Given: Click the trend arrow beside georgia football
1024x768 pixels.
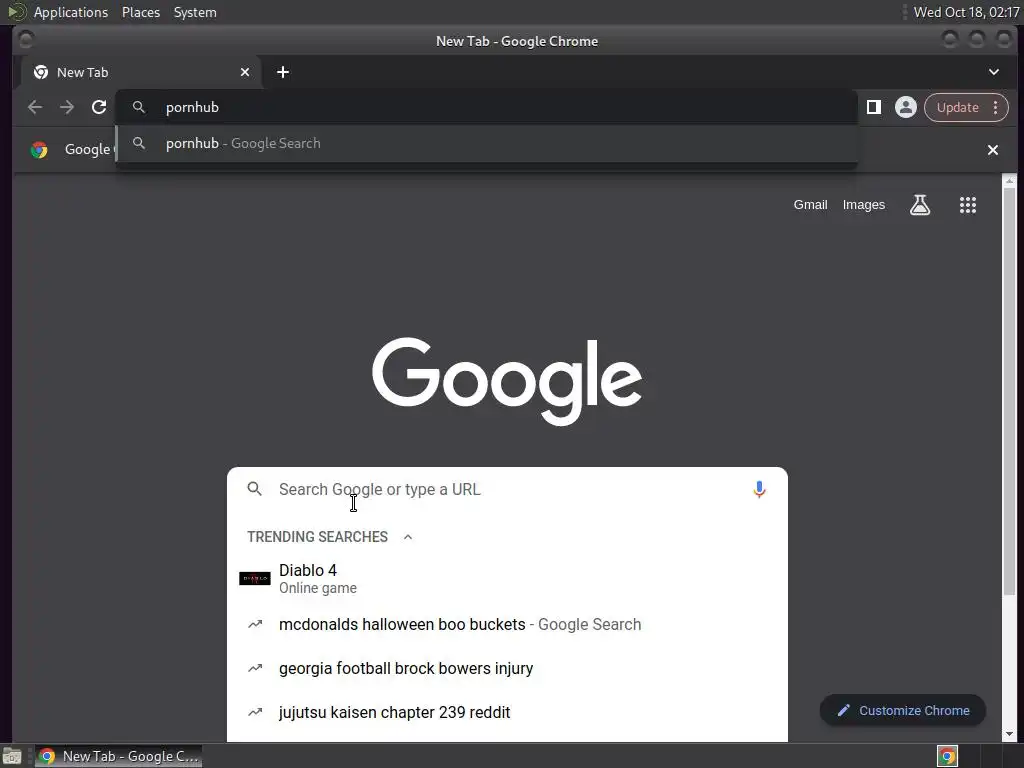Looking at the screenshot, I should coord(255,669).
